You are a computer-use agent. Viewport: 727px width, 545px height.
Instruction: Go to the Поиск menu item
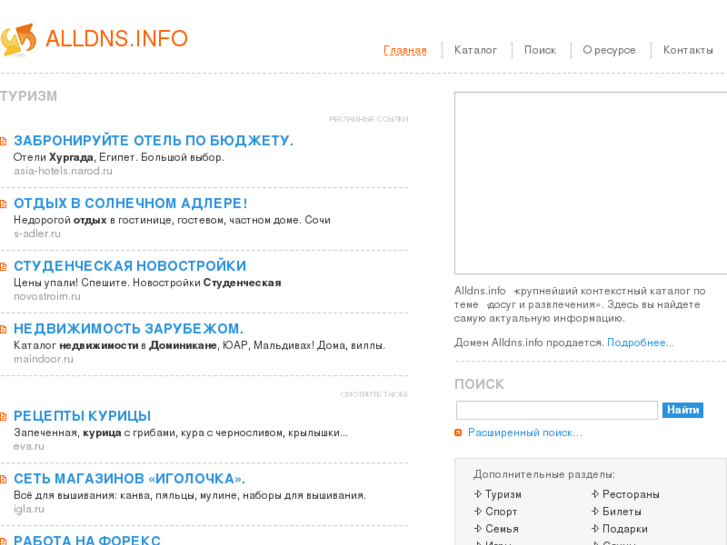click(x=540, y=50)
